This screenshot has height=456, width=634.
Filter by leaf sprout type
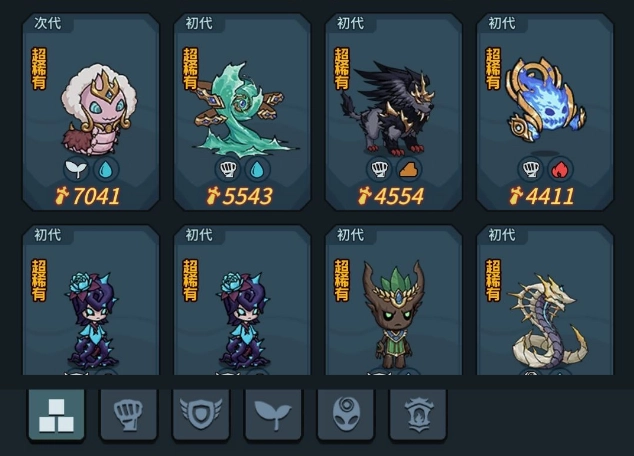tap(273, 415)
